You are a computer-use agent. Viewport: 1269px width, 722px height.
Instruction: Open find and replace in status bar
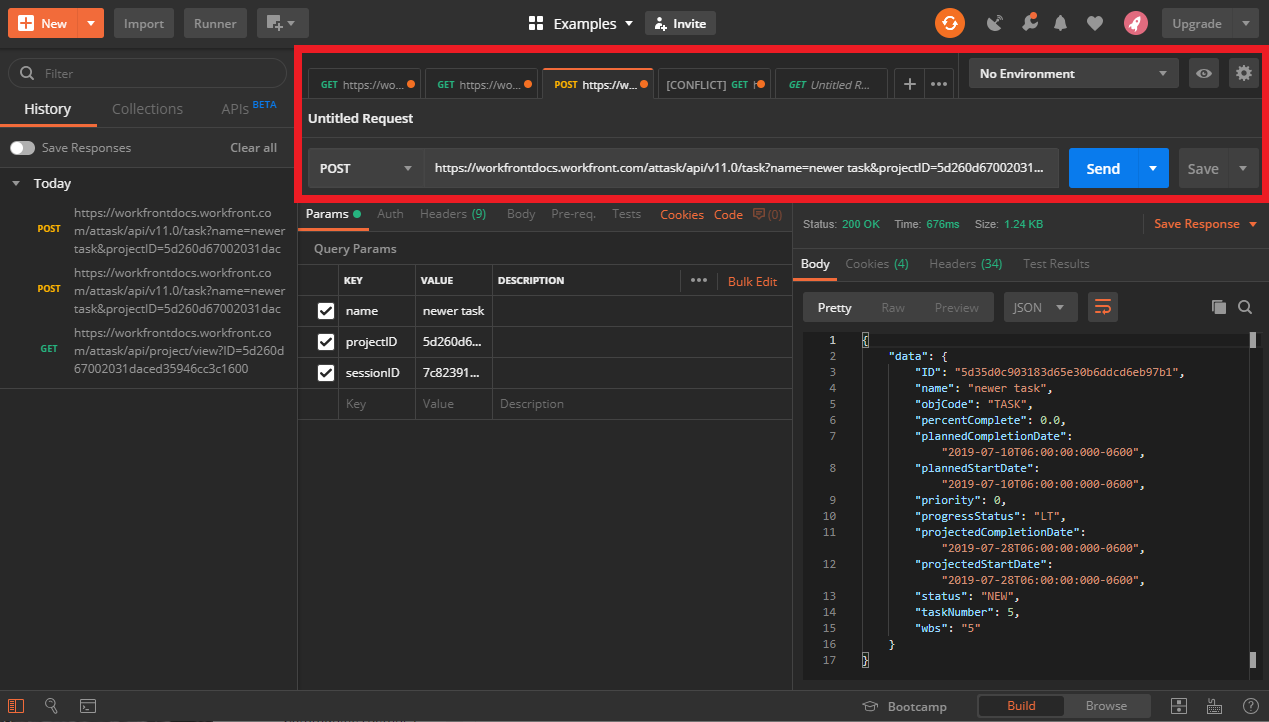[52, 706]
